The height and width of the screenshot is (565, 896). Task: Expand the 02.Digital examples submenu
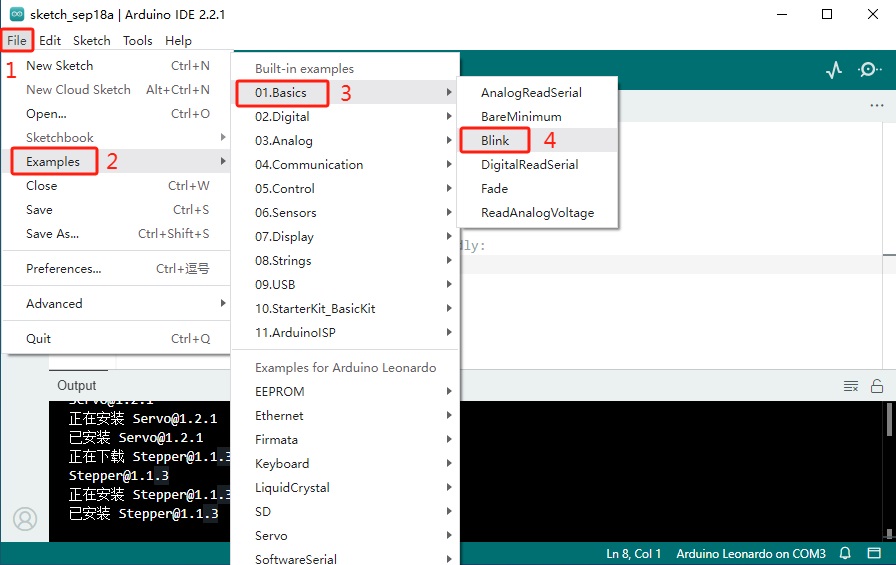pyautogui.click(x=345, y=117)
